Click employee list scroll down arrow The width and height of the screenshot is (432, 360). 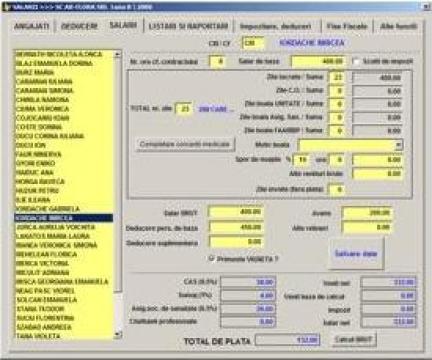[x=118, y=334]
